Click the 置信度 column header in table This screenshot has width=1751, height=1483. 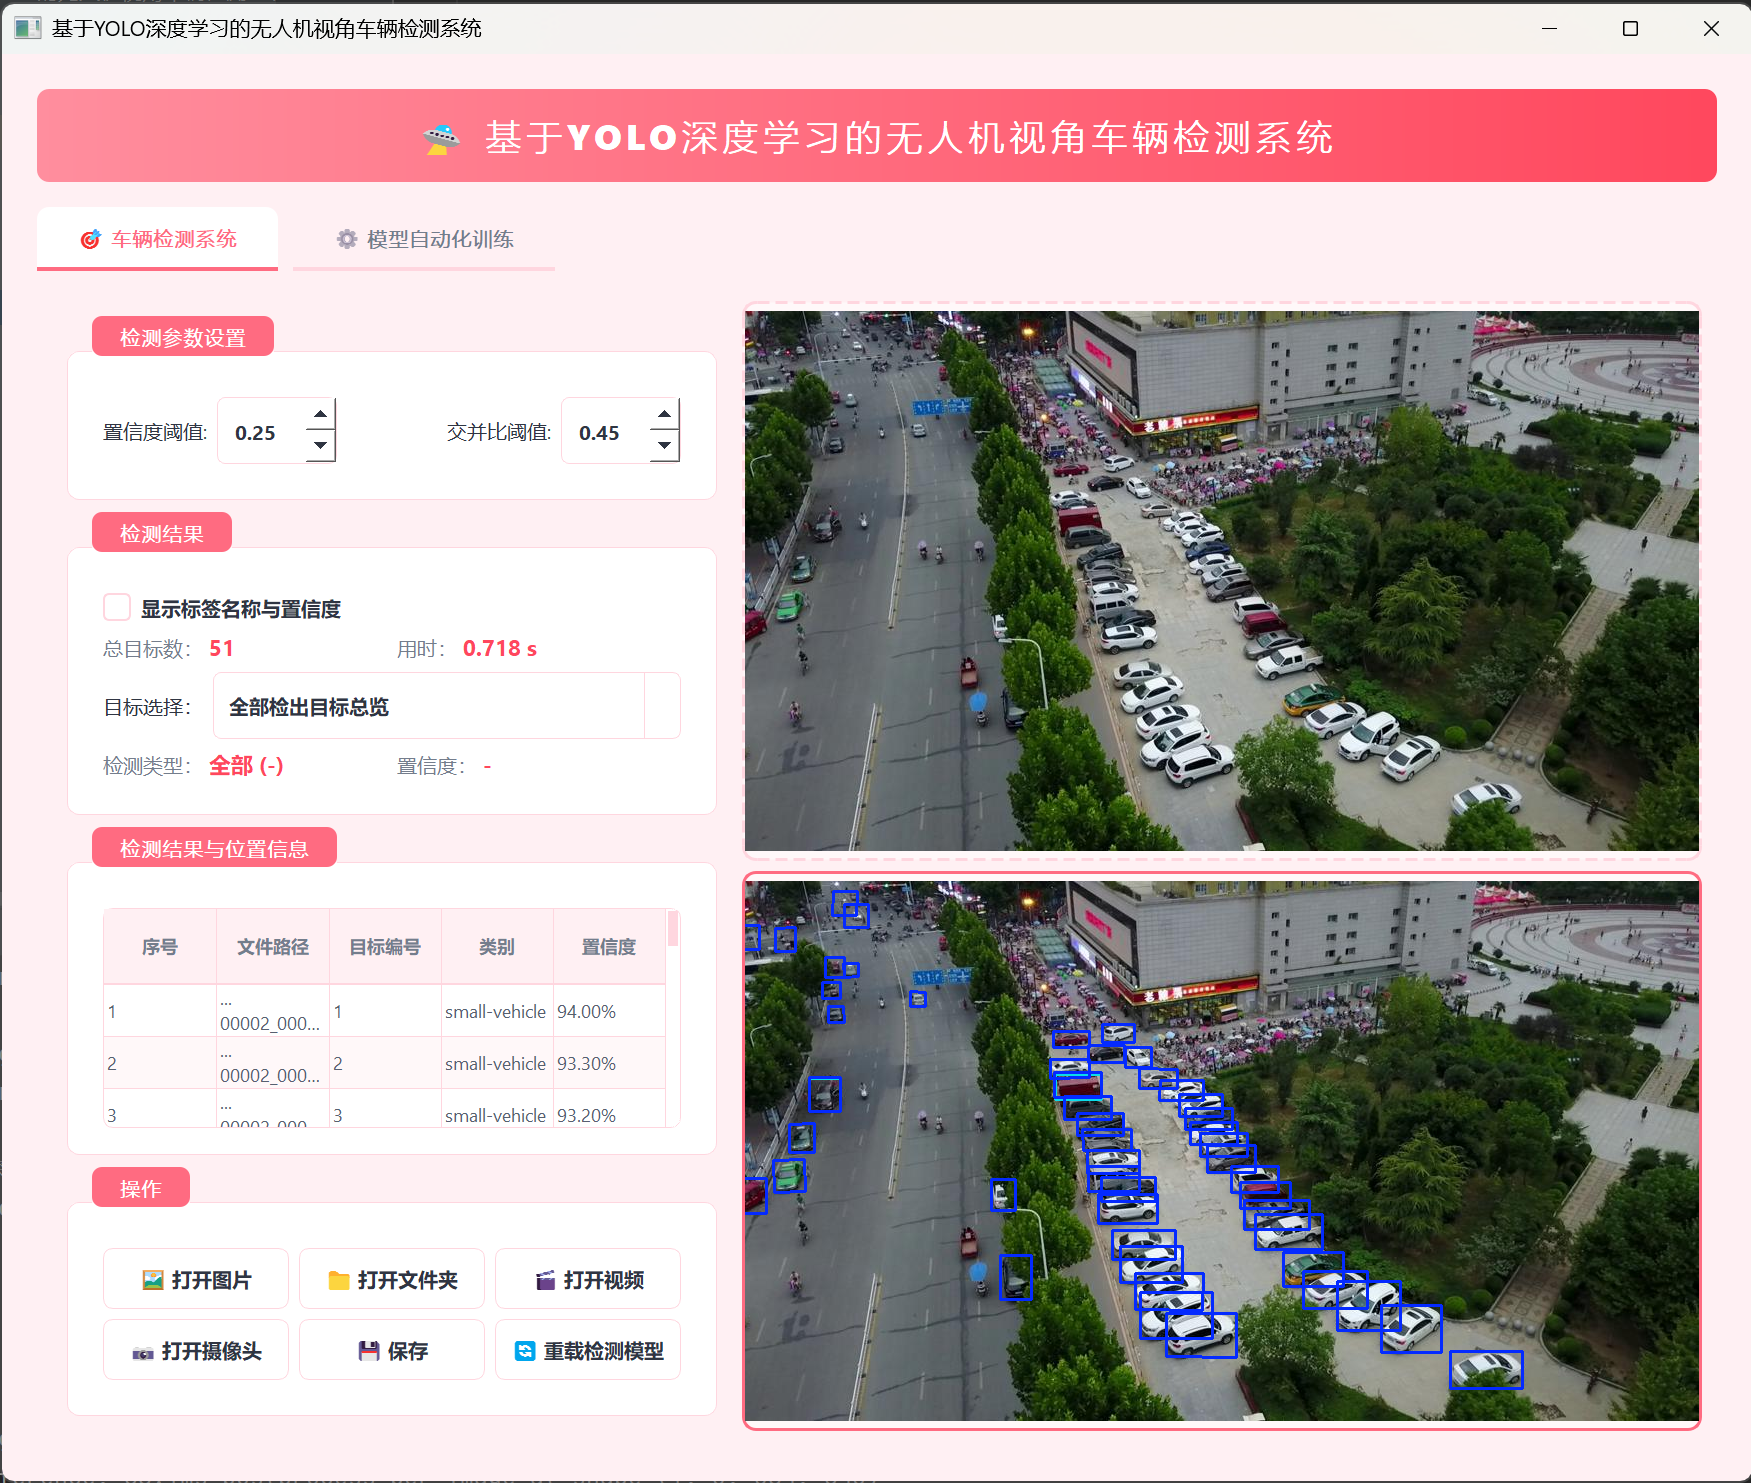click(609, 946)
